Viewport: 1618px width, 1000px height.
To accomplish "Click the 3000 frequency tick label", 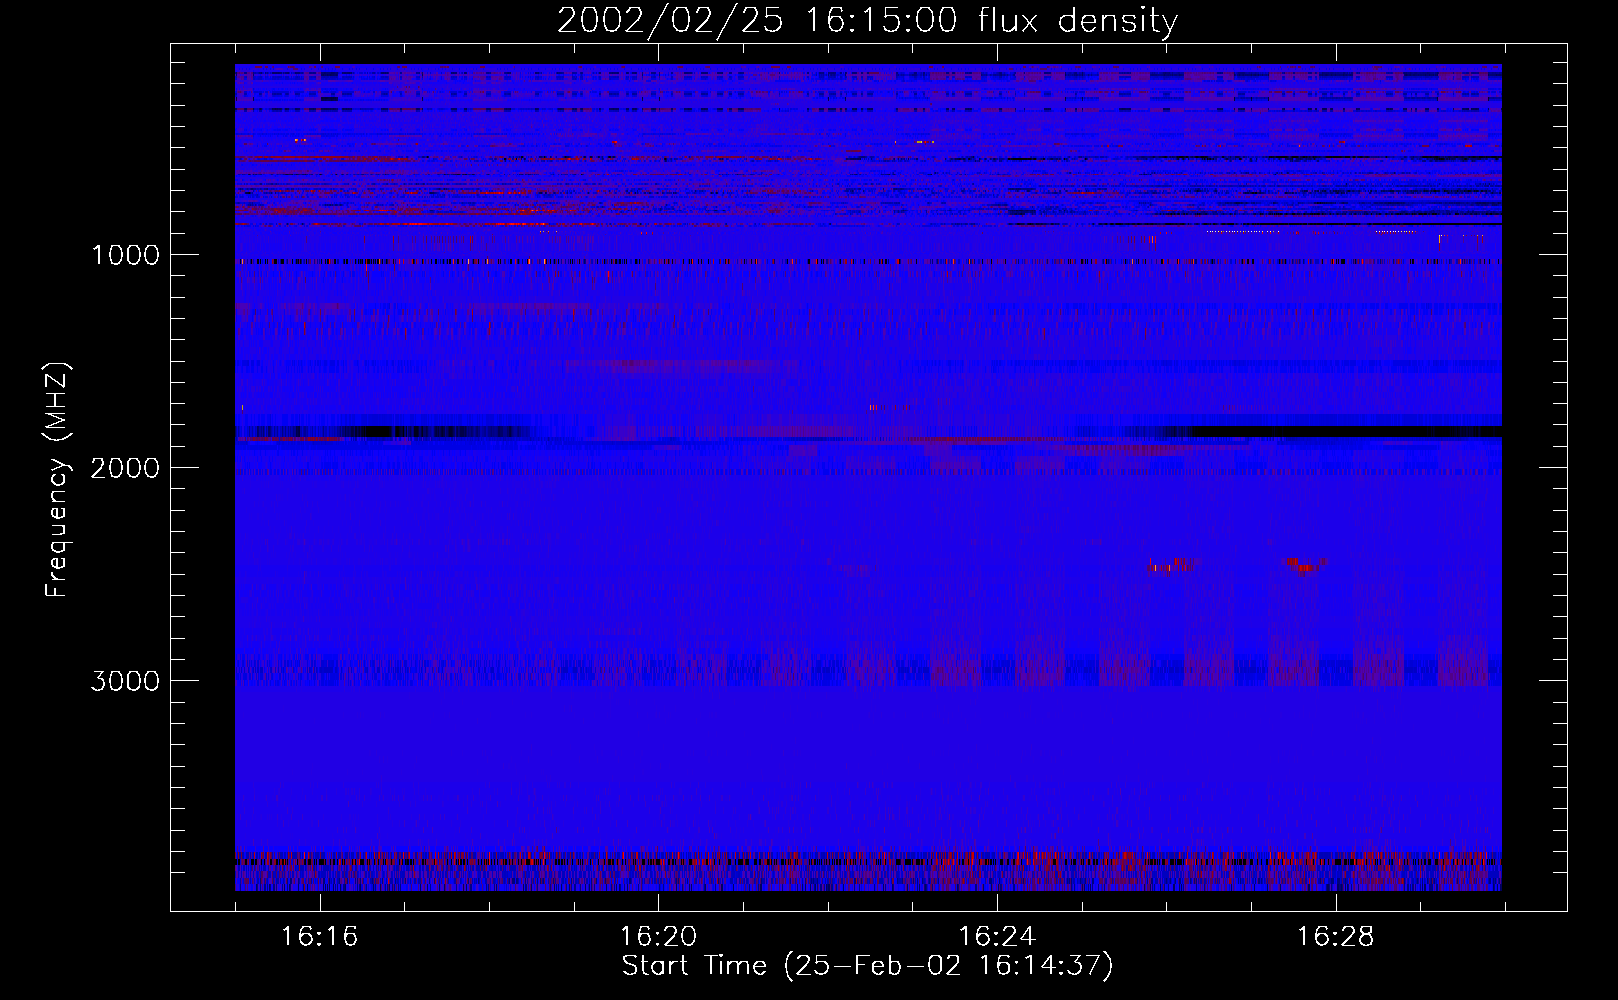I will pos(125,681).
